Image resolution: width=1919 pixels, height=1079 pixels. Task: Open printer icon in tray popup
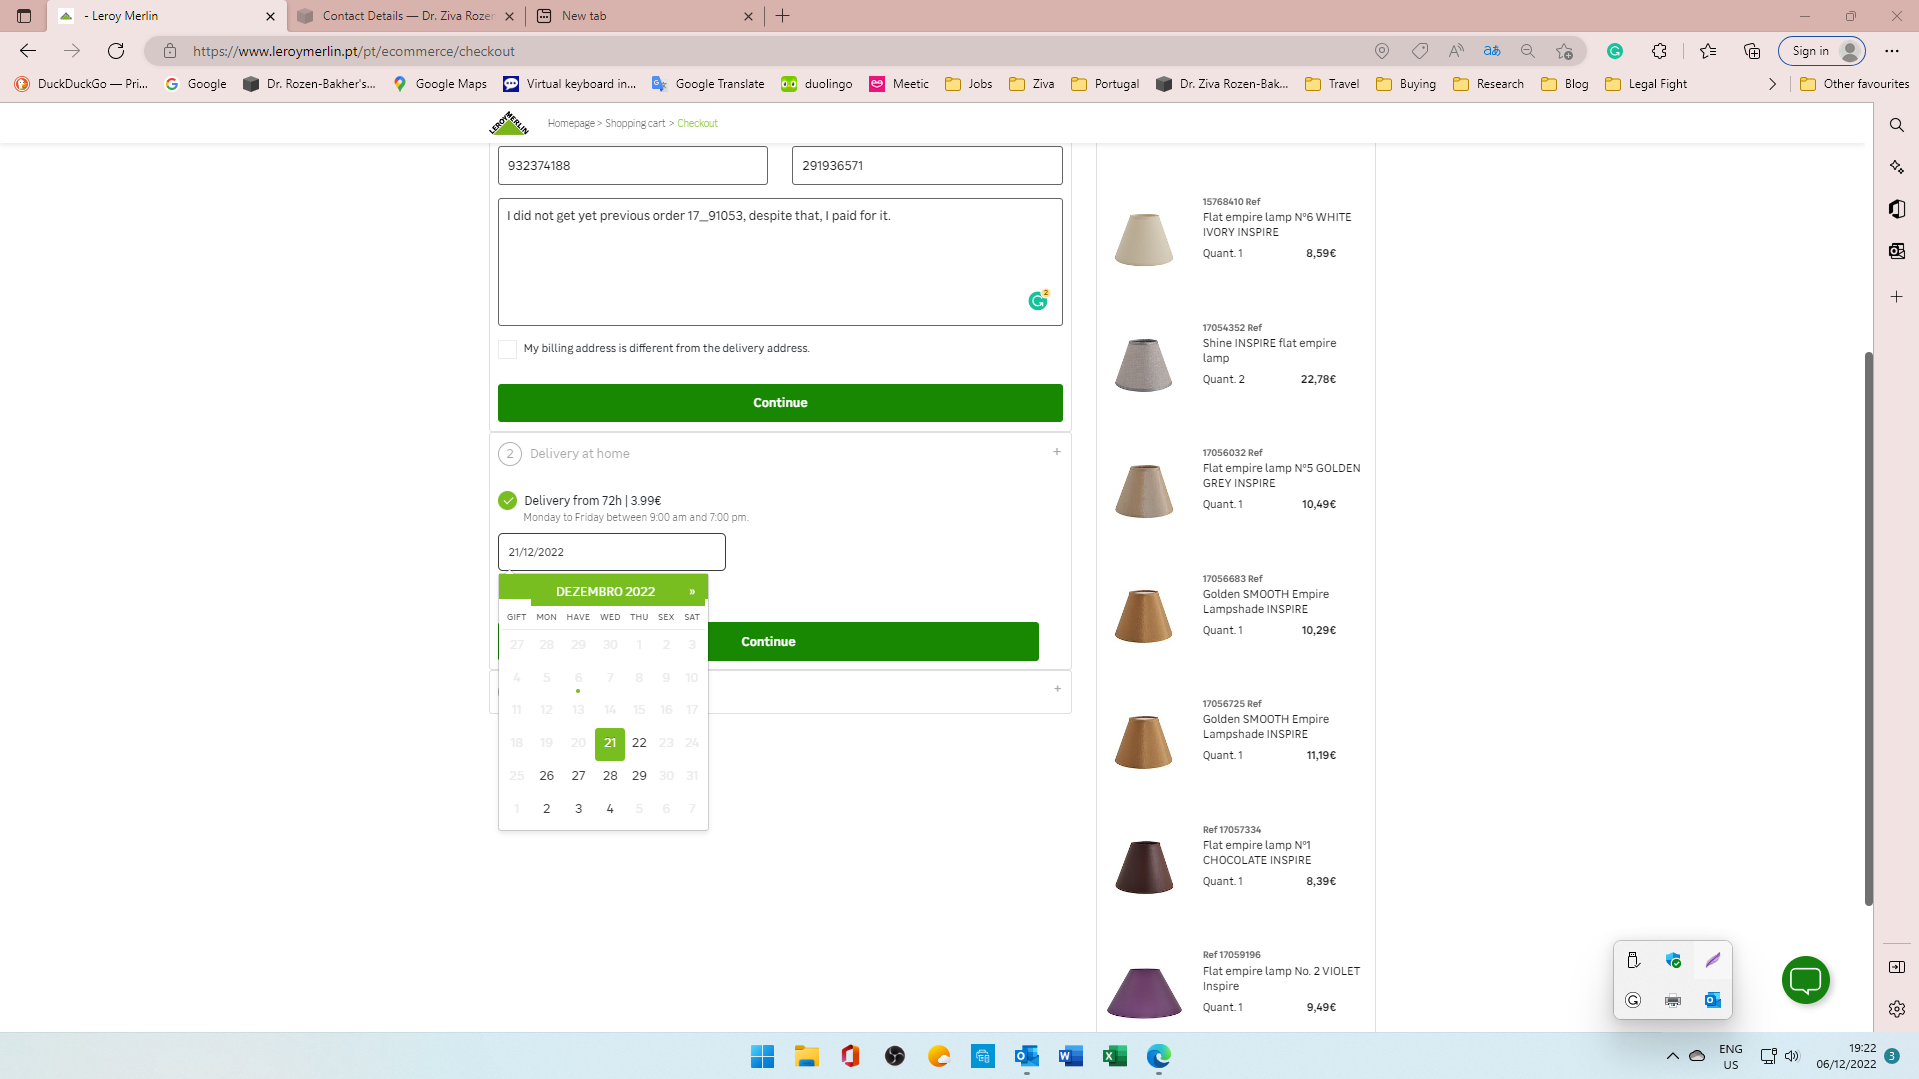point(1672,1000)
